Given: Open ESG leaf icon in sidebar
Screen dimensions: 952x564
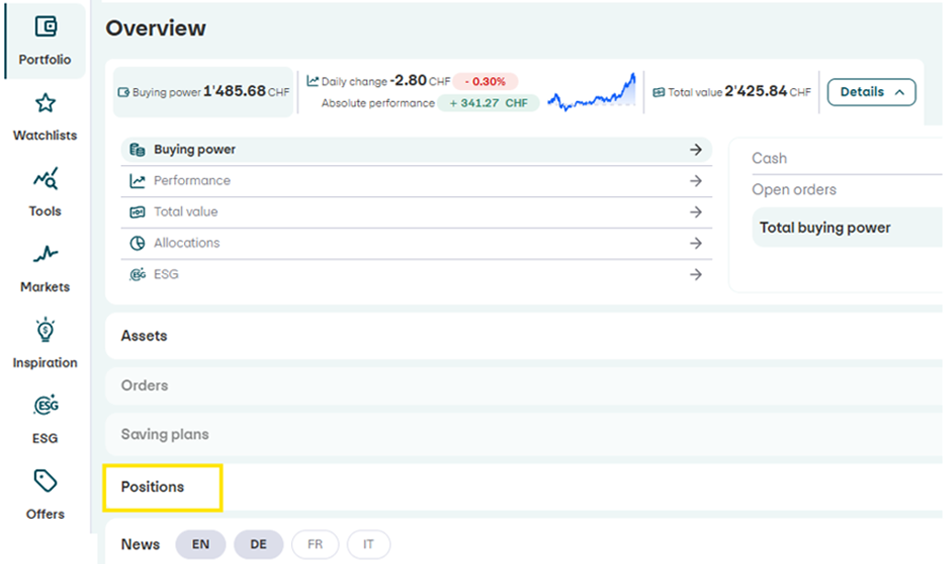Looking at the screenshot, I should click(45, 405).
